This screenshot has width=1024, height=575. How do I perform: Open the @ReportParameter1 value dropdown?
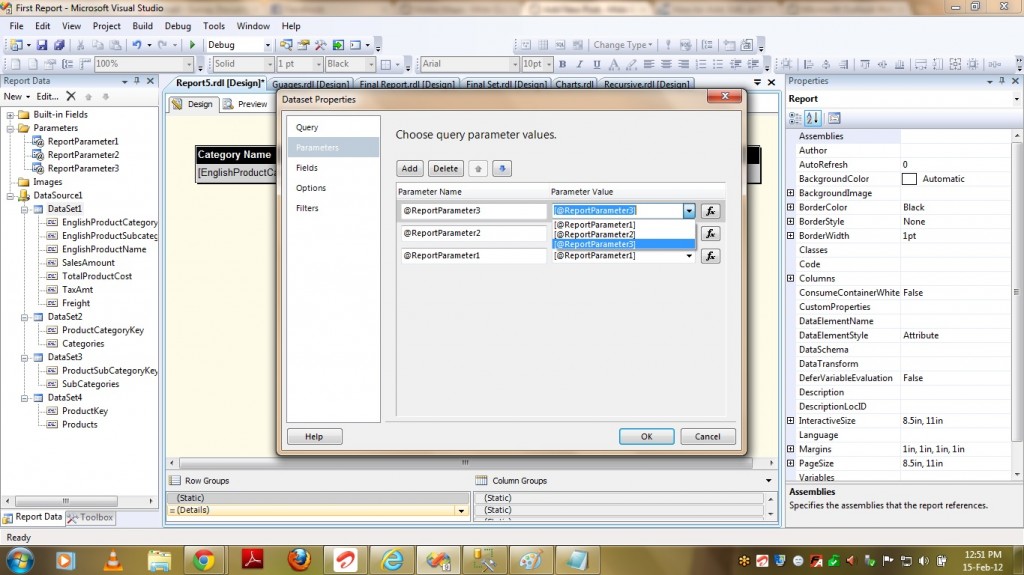[x=689, y=256]
